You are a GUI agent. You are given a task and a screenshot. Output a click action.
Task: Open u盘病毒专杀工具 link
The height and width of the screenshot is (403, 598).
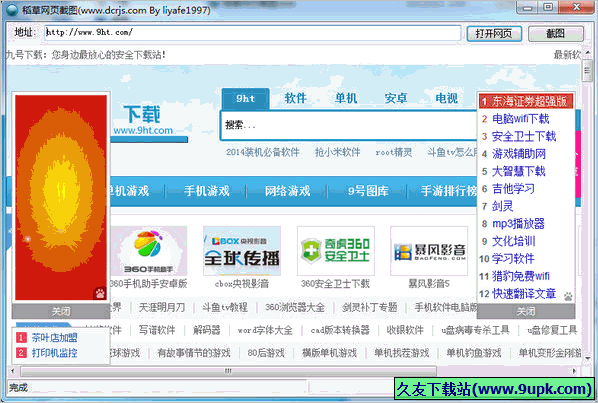coord(476,330)
